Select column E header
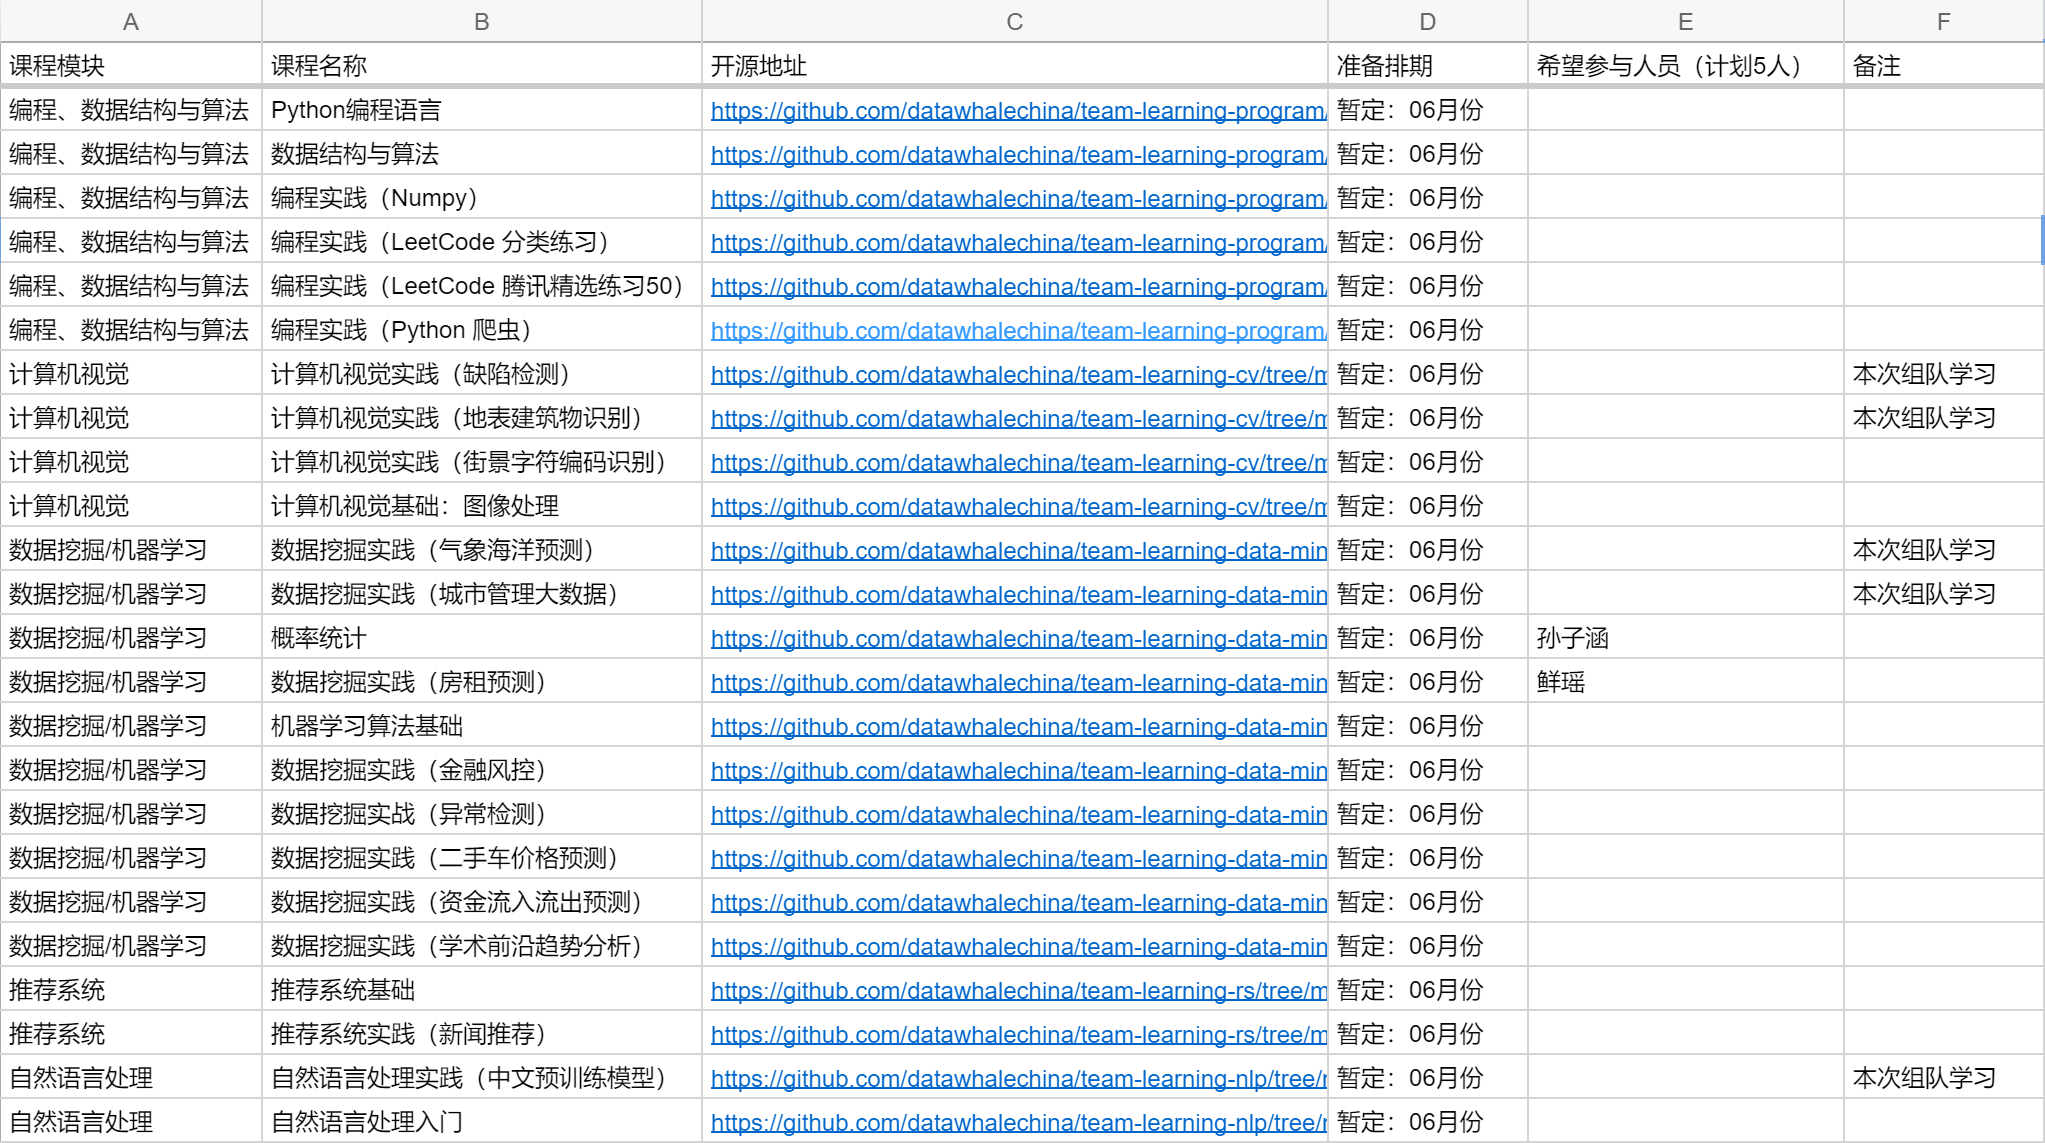2045x1143 pixels. 1685,21
